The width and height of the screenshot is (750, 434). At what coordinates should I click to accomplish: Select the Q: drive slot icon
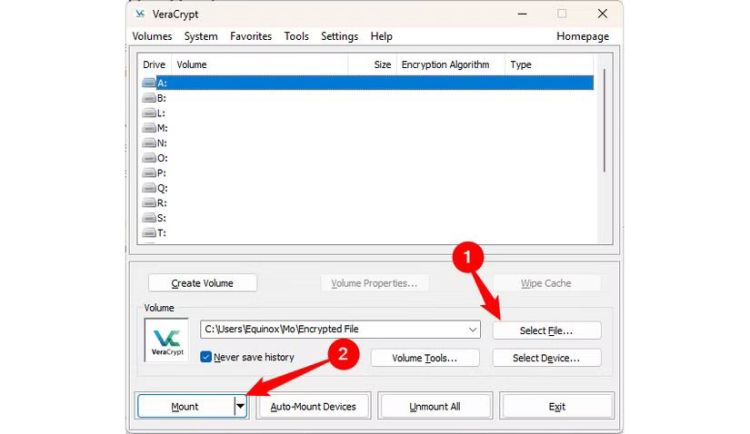[x=149, y=188]
